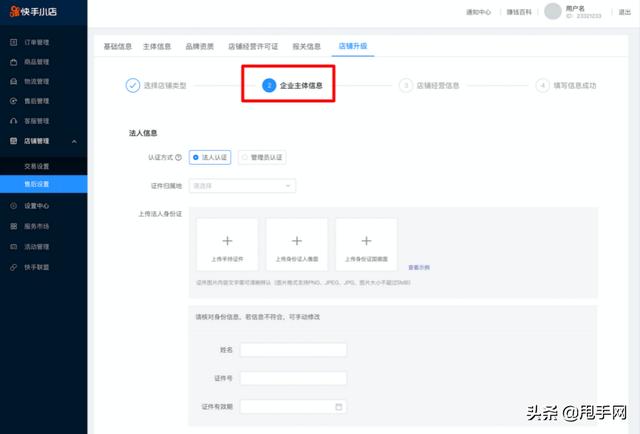640x434 pixels.
Task: Switch to the 基础信息 tab
Action: [x=118, y=46]
